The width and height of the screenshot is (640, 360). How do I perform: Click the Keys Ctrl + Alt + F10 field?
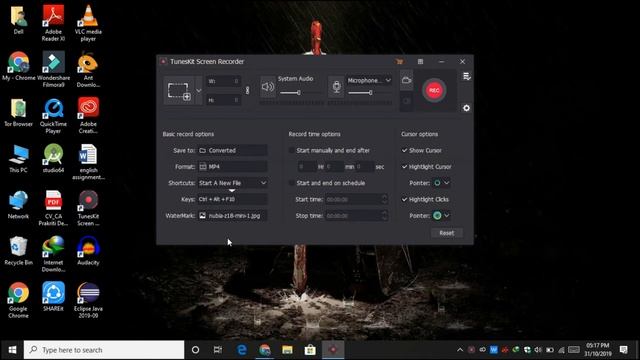click(233, 200)
